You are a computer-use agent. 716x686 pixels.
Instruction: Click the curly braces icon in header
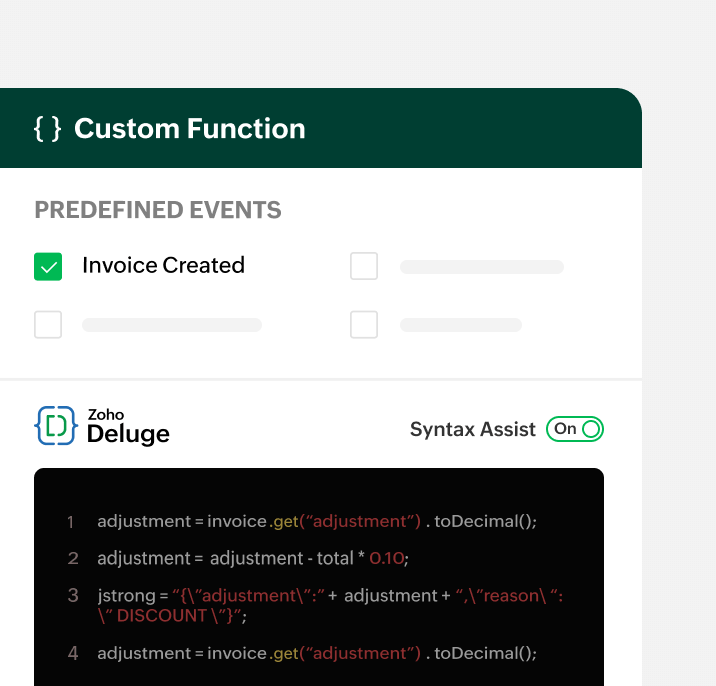pyautogui.click(x=47, y=129)
